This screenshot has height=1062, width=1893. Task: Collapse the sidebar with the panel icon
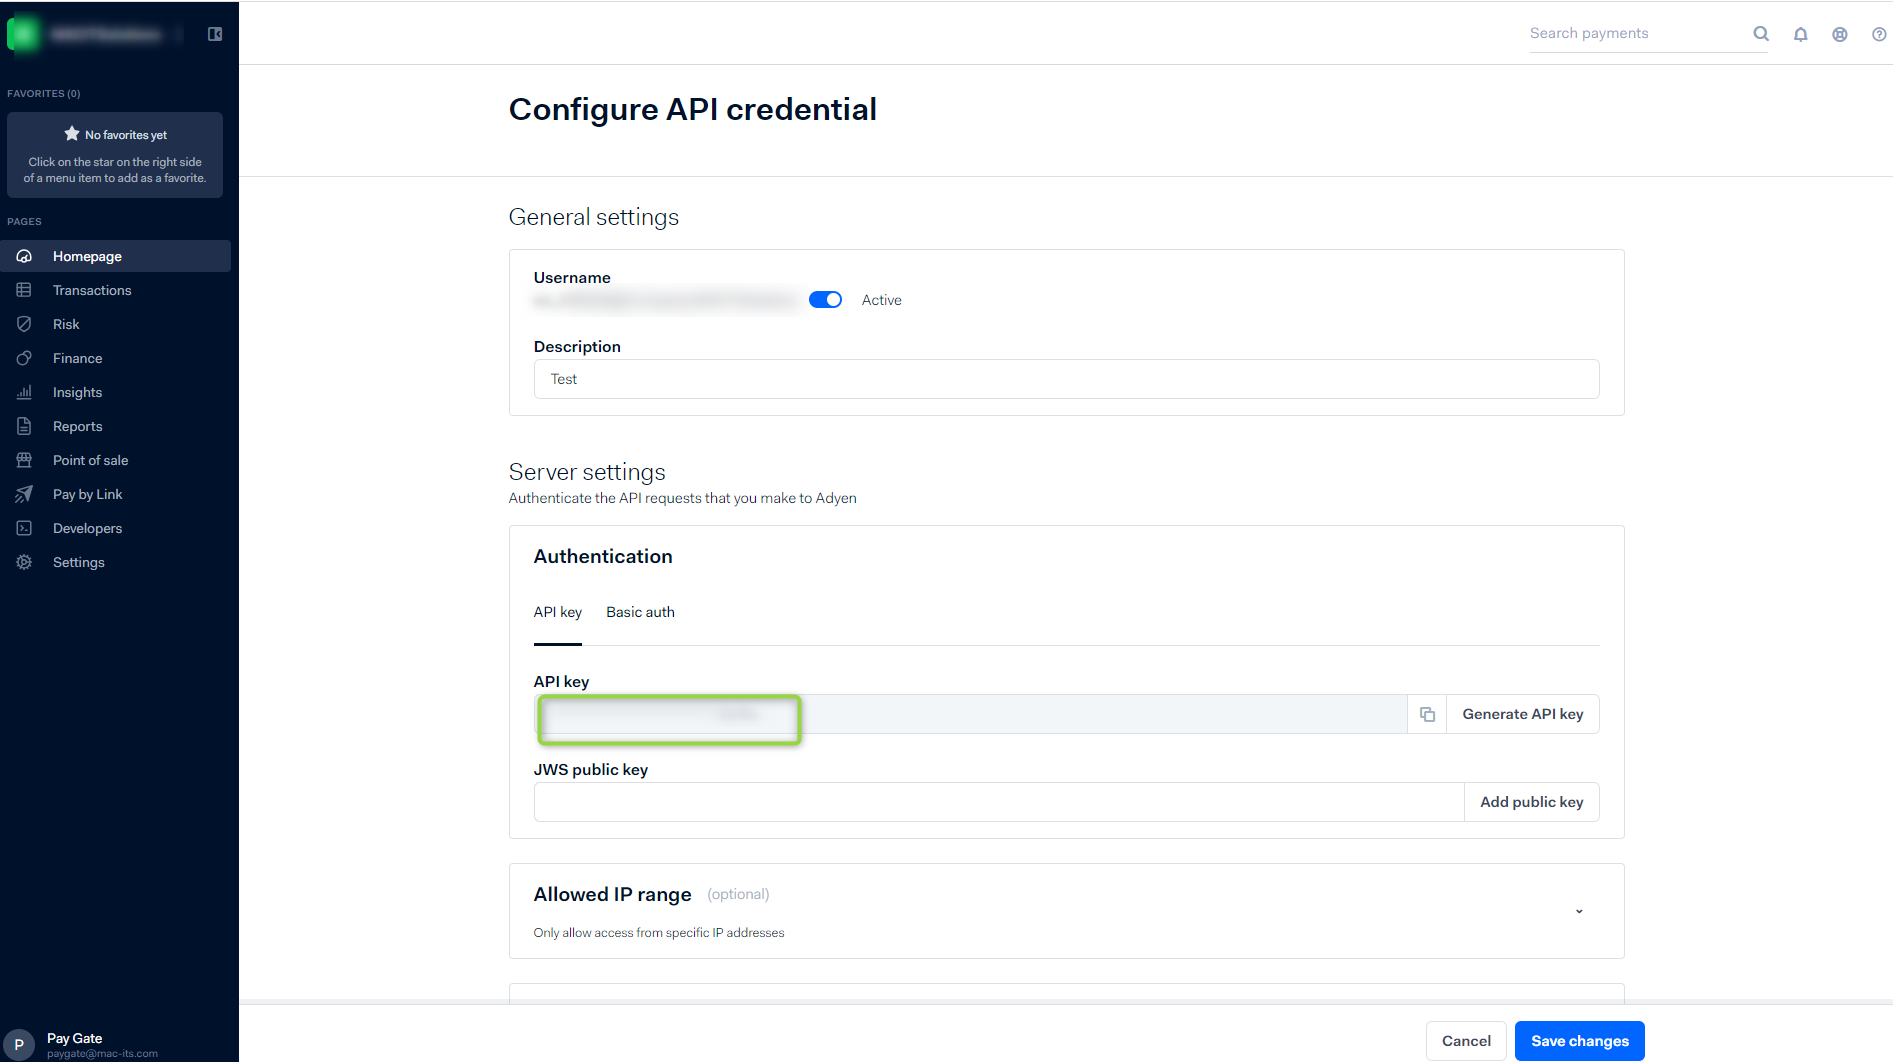point(215,34)
